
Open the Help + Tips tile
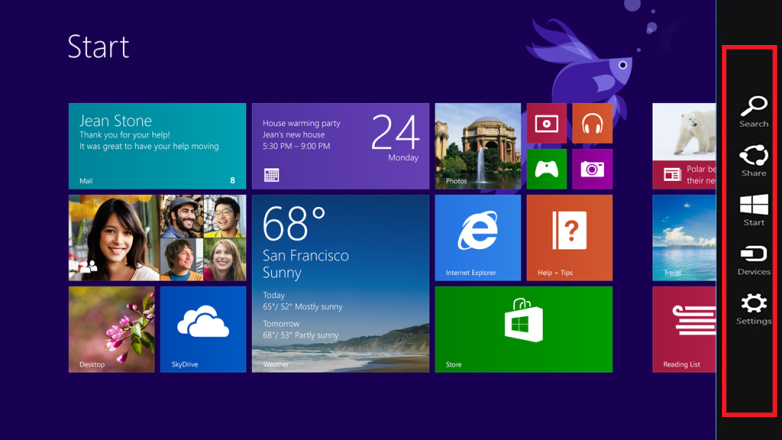coord(570,238)
